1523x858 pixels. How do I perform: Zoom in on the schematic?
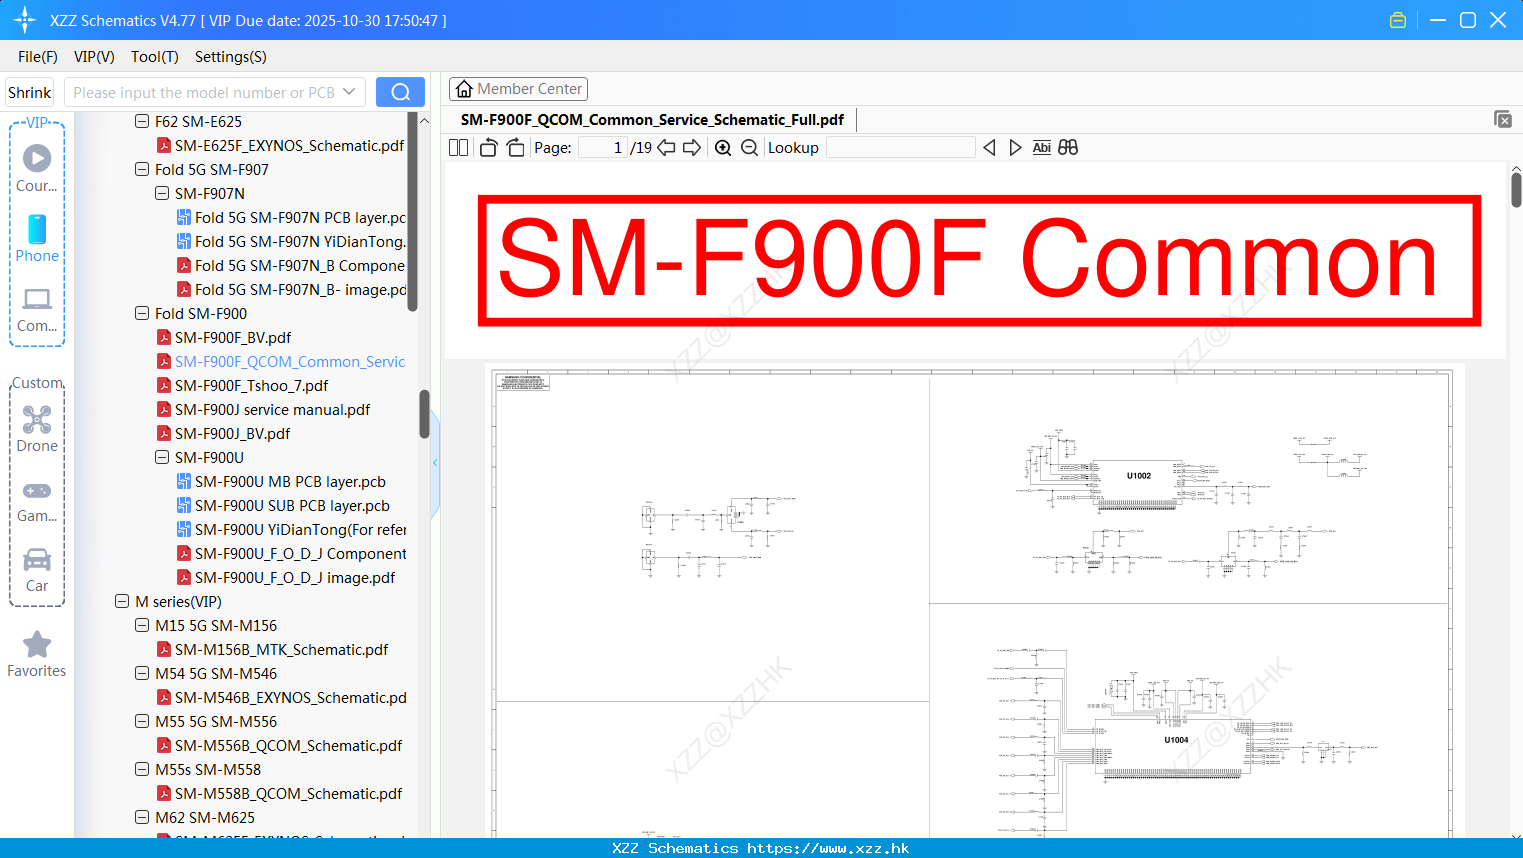coord(723,148)
